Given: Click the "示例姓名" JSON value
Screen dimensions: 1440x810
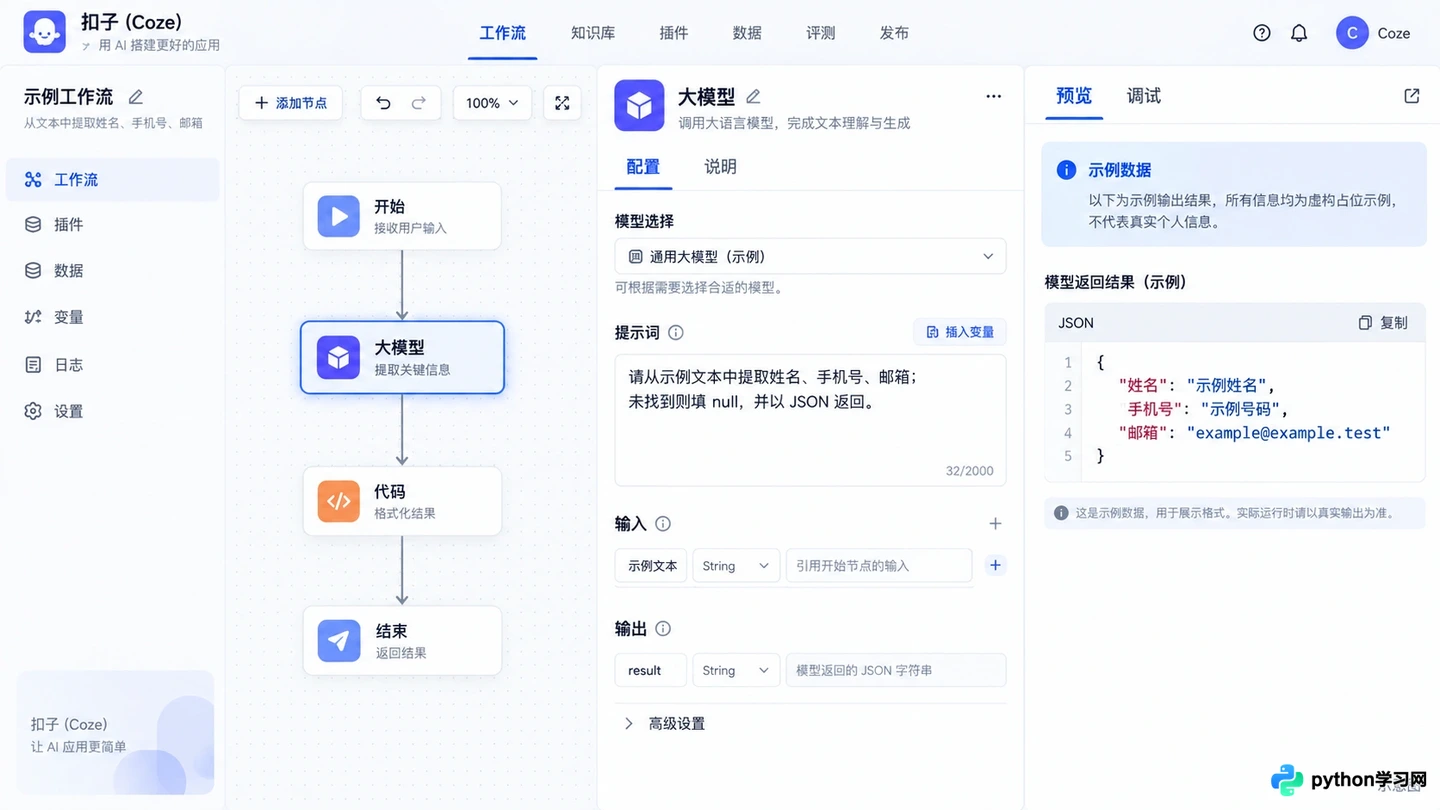Looking at the screenshot, I should point(1226,385).
